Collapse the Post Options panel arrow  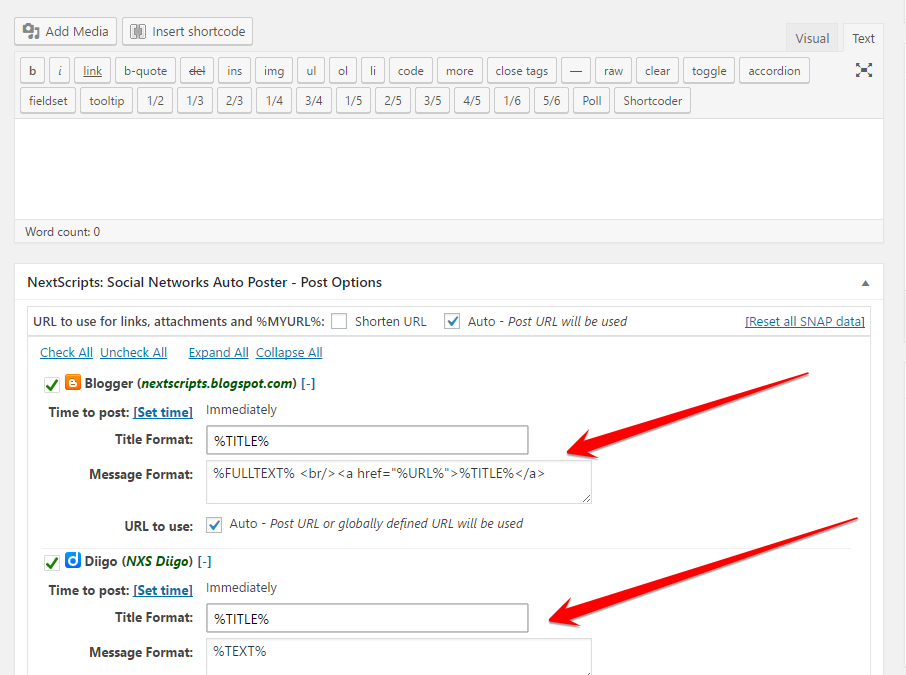click(x=865, y=283)
